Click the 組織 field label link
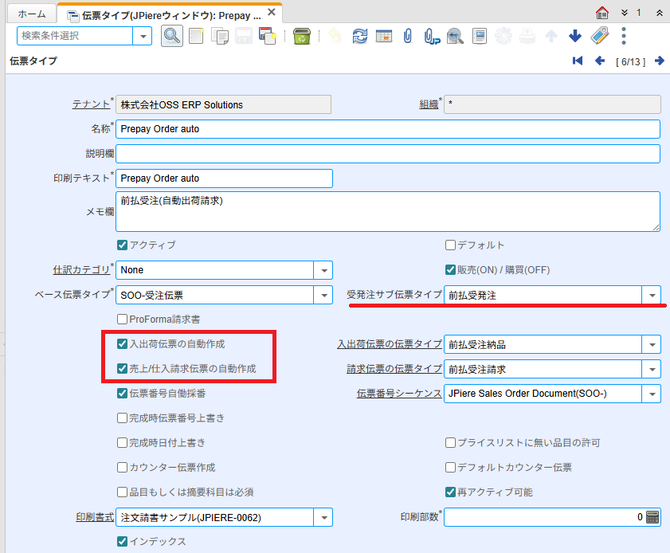Image resolution: width=670 pixels, height=553 pixels. click(x=429, y=104)
